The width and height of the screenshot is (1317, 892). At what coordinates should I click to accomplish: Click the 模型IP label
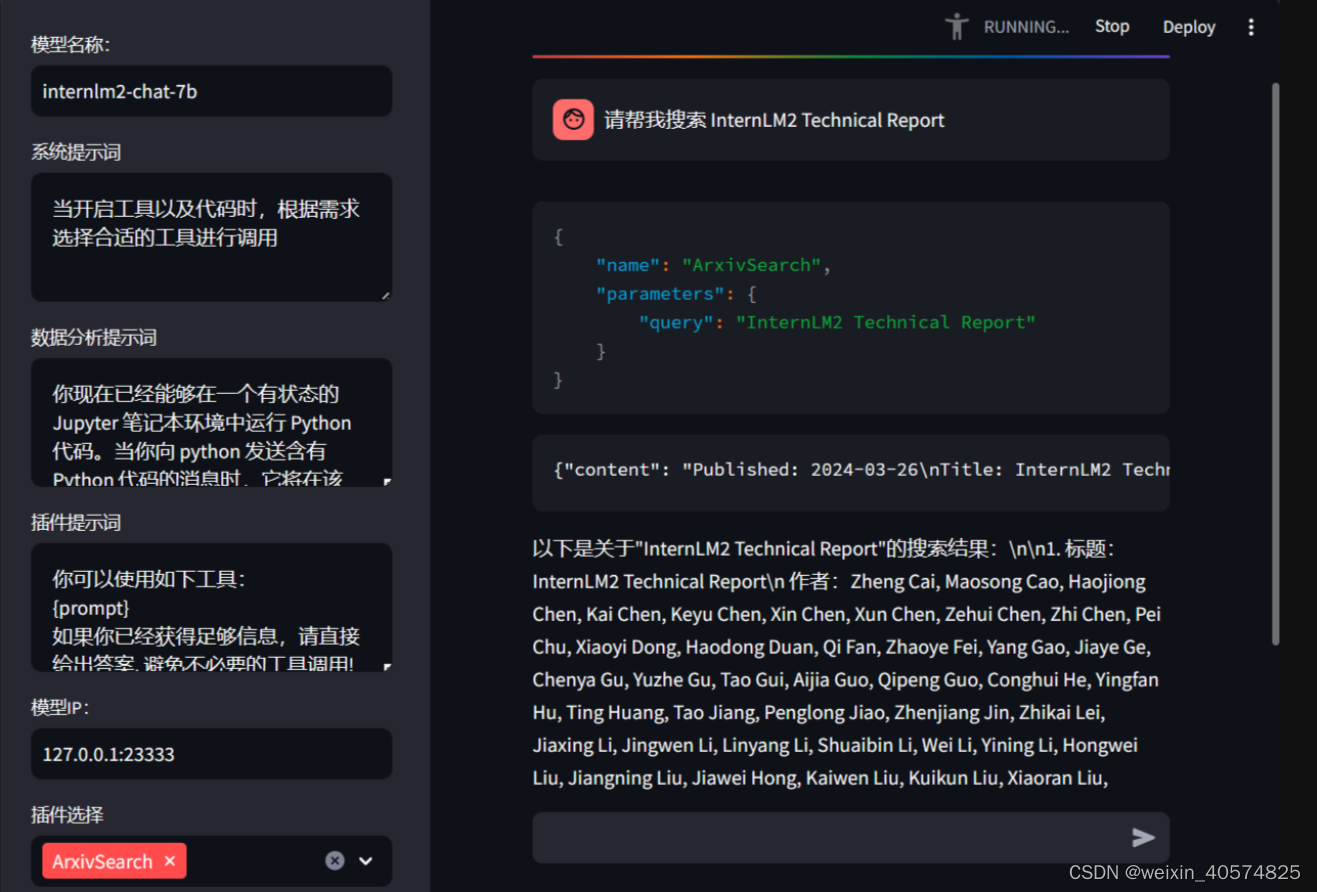pyautogui.click(x=61, y=707)
